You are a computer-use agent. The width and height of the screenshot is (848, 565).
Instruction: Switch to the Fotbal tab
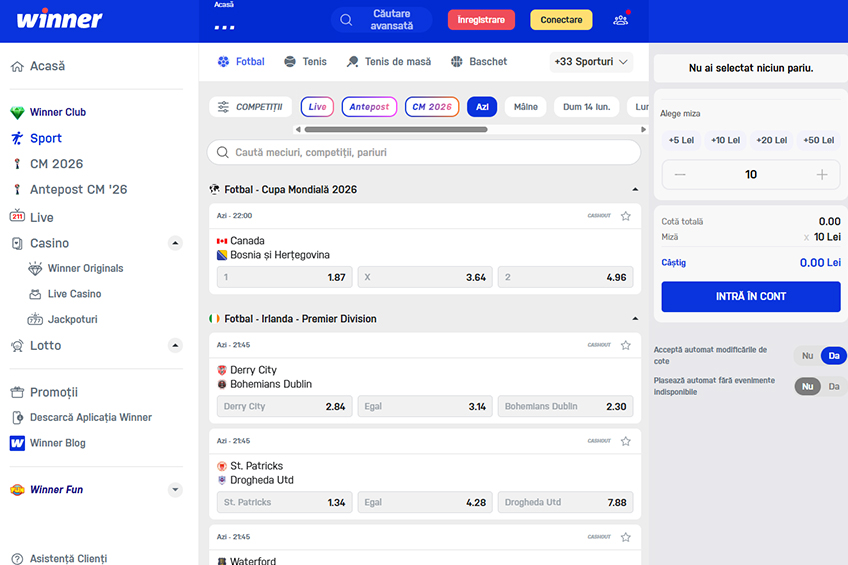tap(241, 62)
